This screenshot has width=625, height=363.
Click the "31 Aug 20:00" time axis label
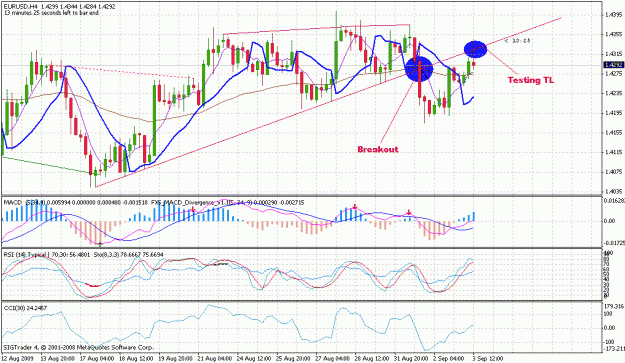(x=412, y=358)
